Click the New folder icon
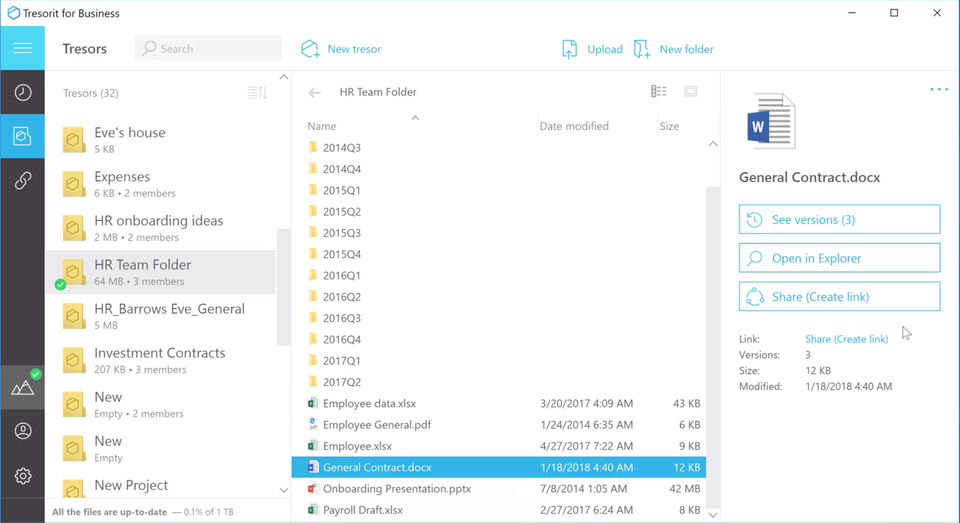The width and height of the screenshot is (960, 523). 642,49
